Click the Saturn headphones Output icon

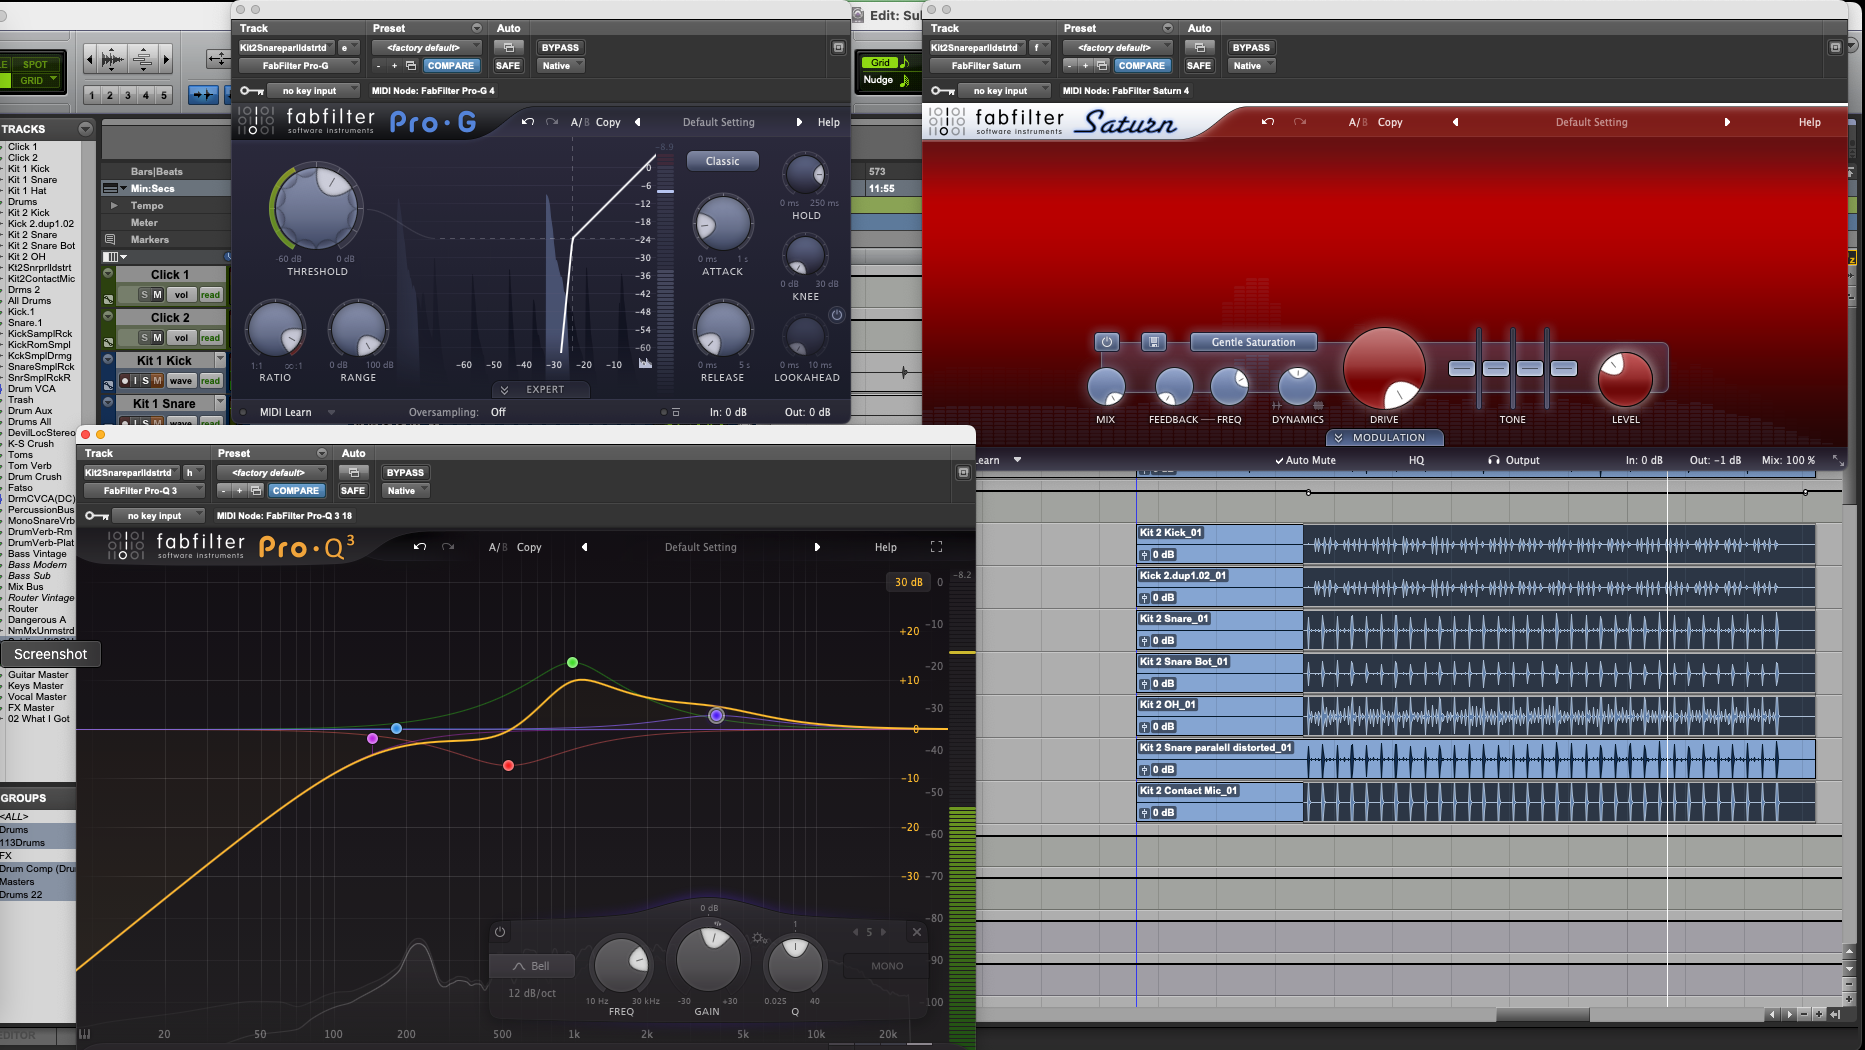pos(1494,460)
